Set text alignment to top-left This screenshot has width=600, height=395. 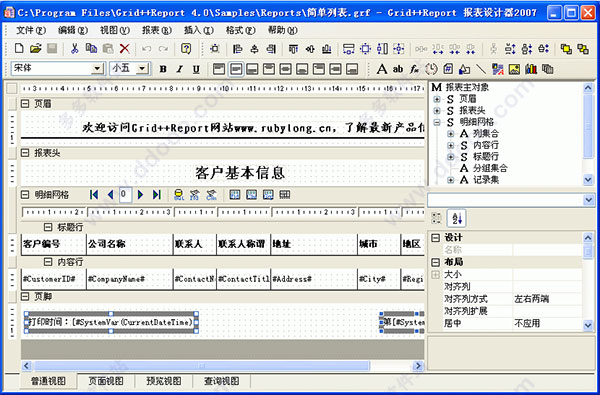point(219,69)
